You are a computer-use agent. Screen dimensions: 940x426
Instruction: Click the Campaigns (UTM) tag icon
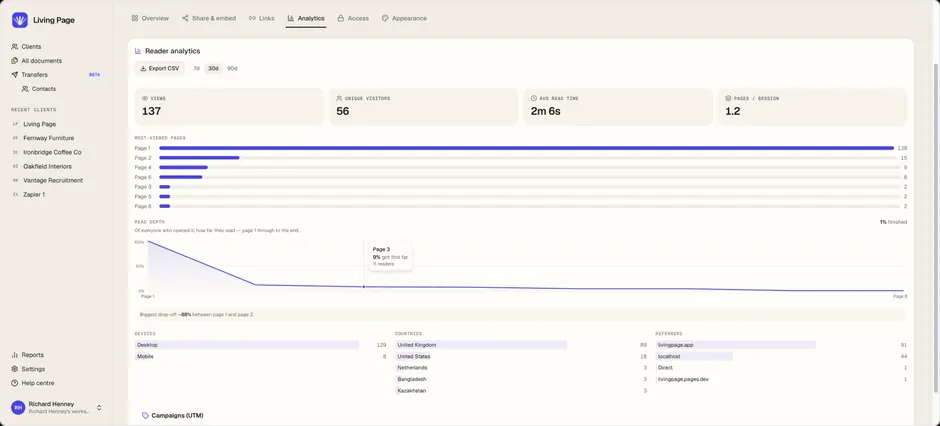click(146, 415)
